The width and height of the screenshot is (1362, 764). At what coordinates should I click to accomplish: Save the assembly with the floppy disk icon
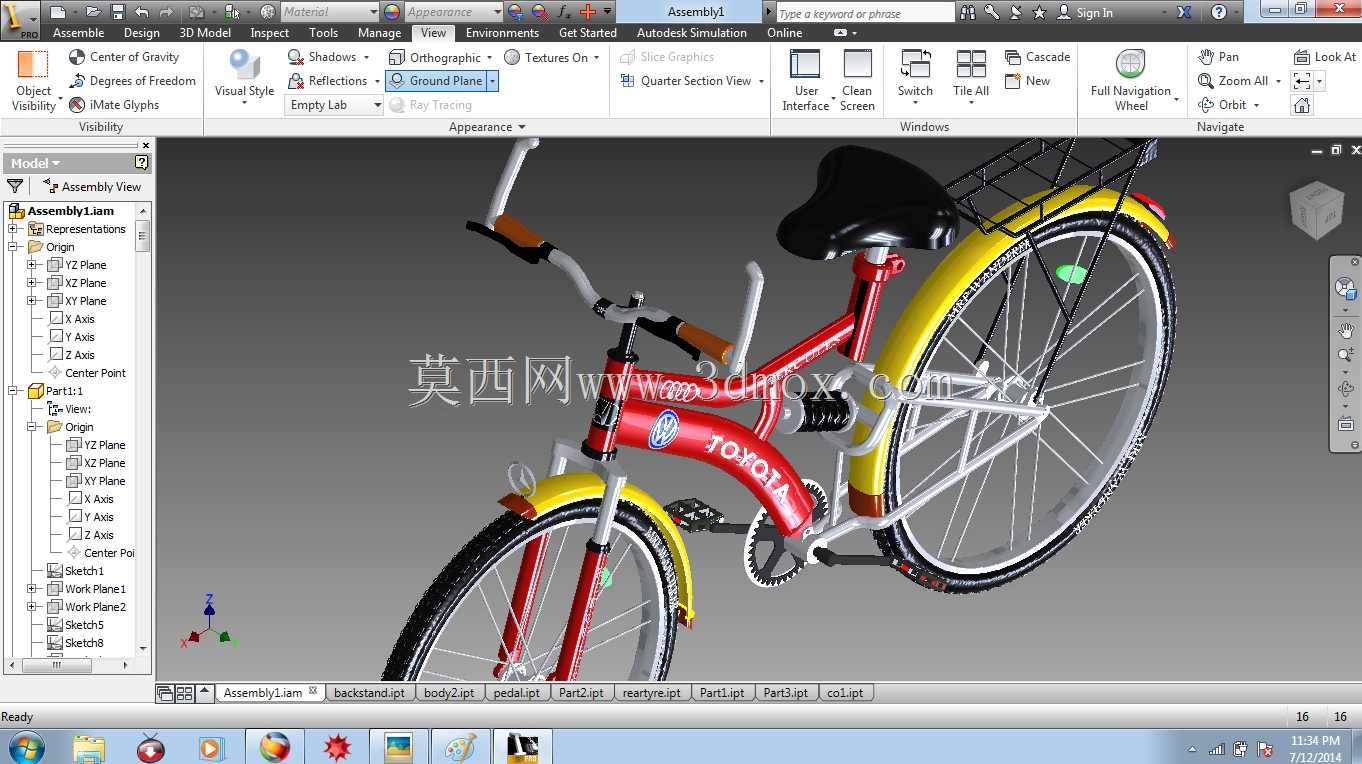point(118,12)
